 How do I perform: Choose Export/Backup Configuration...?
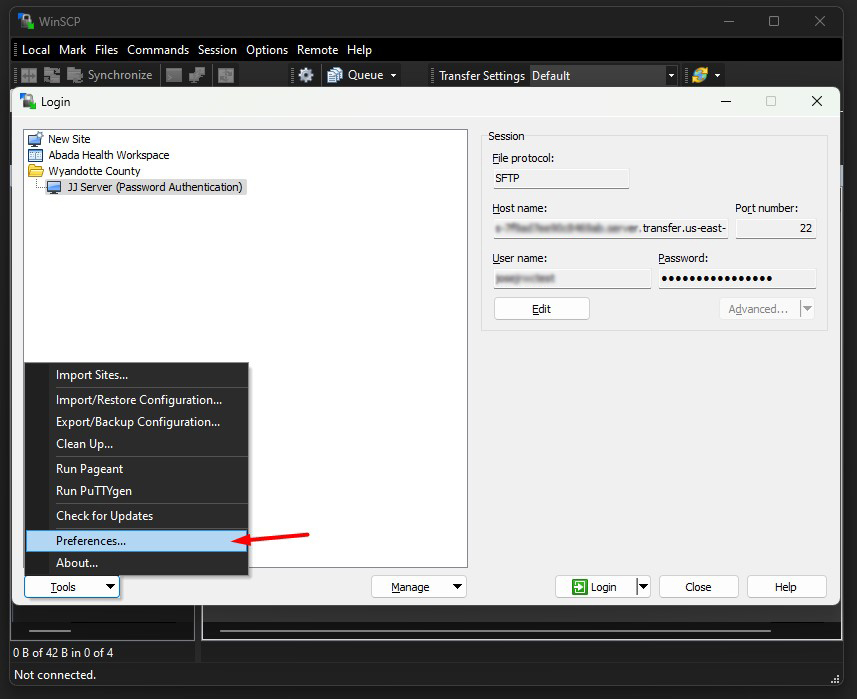point(137,422)
